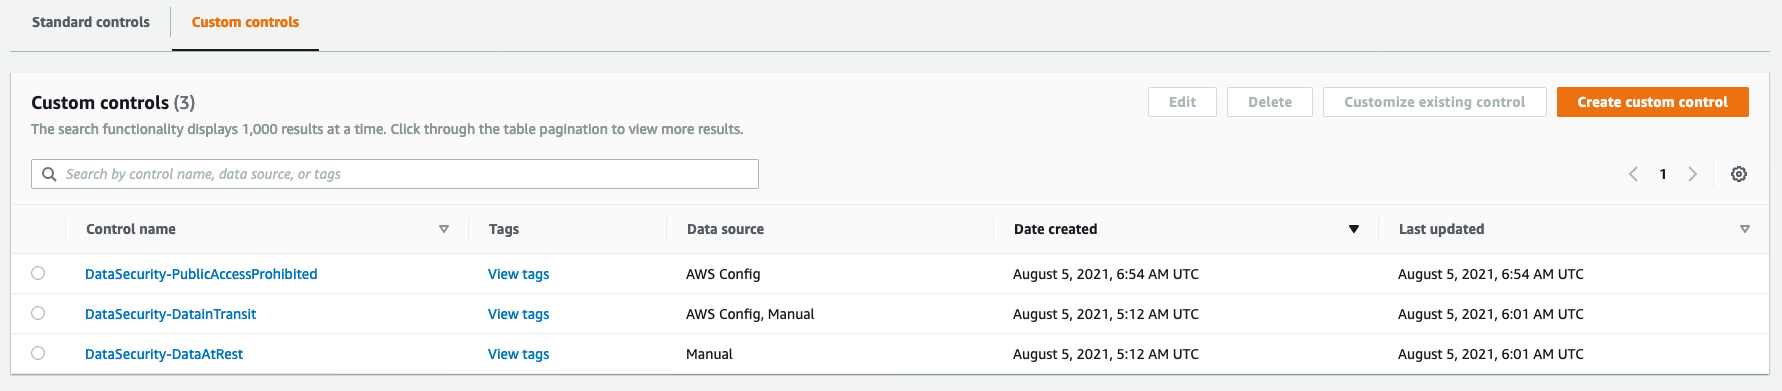This screenshot has height=391, width=1782.
Task: View tags for DataSecurity-PublicAccessProhibited
Action: click(519, 274)
